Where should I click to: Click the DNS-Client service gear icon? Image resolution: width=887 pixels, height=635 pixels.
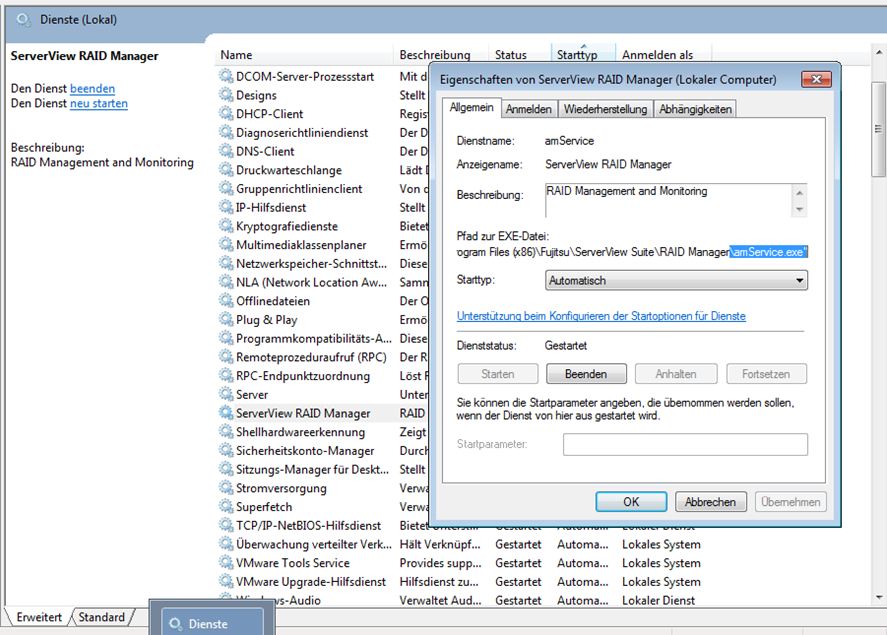226,151
